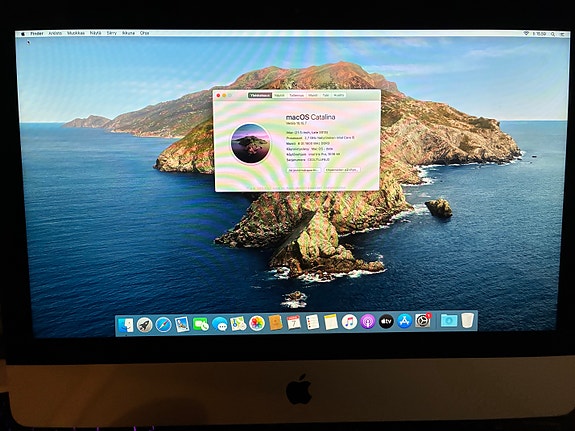
Task: Switch to the Huolto tab
Action: tap(338, 95)
